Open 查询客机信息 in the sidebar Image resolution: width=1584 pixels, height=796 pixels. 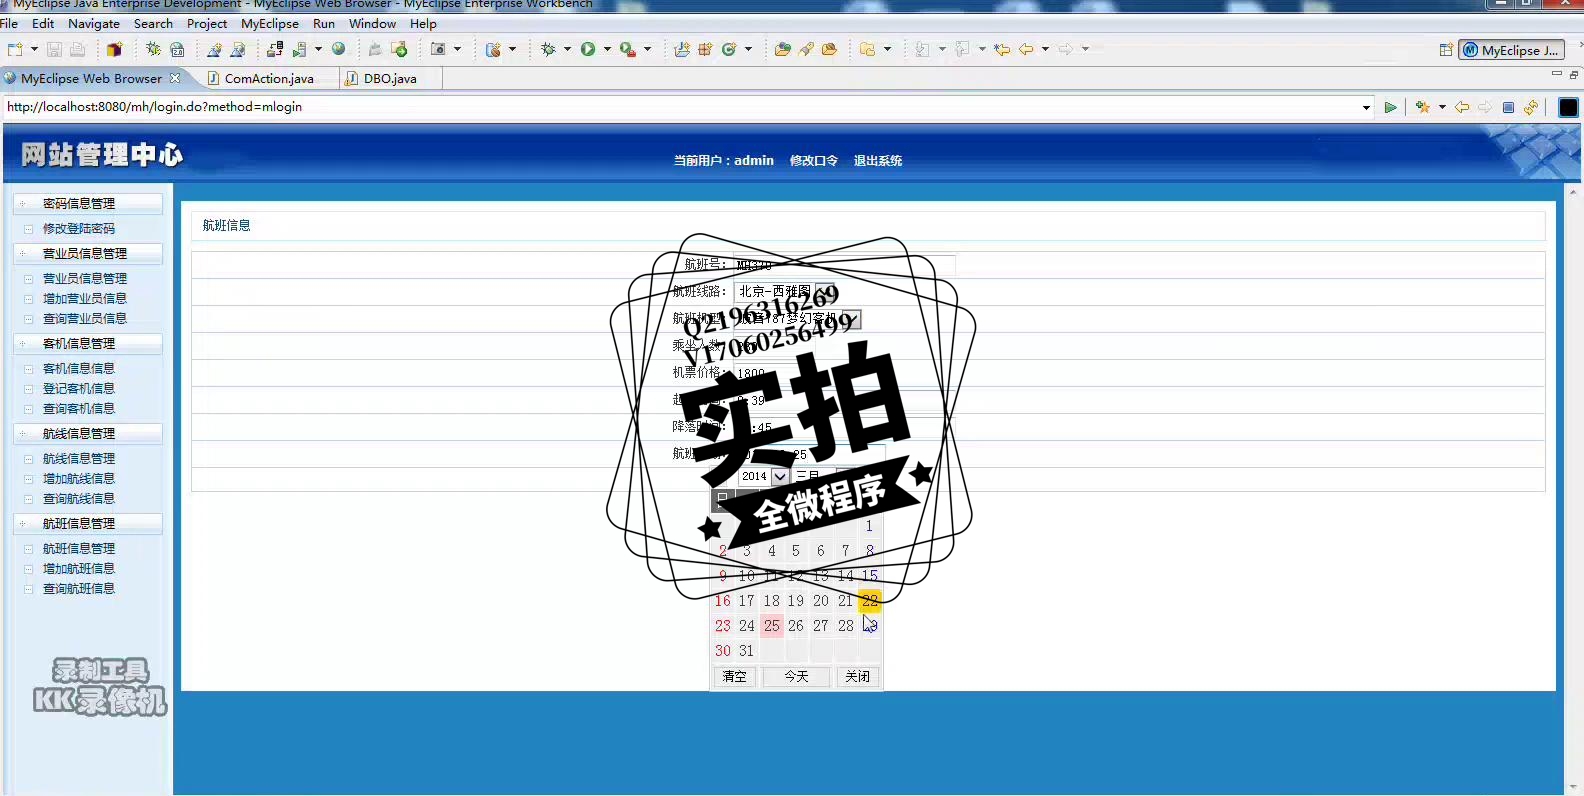79,408
